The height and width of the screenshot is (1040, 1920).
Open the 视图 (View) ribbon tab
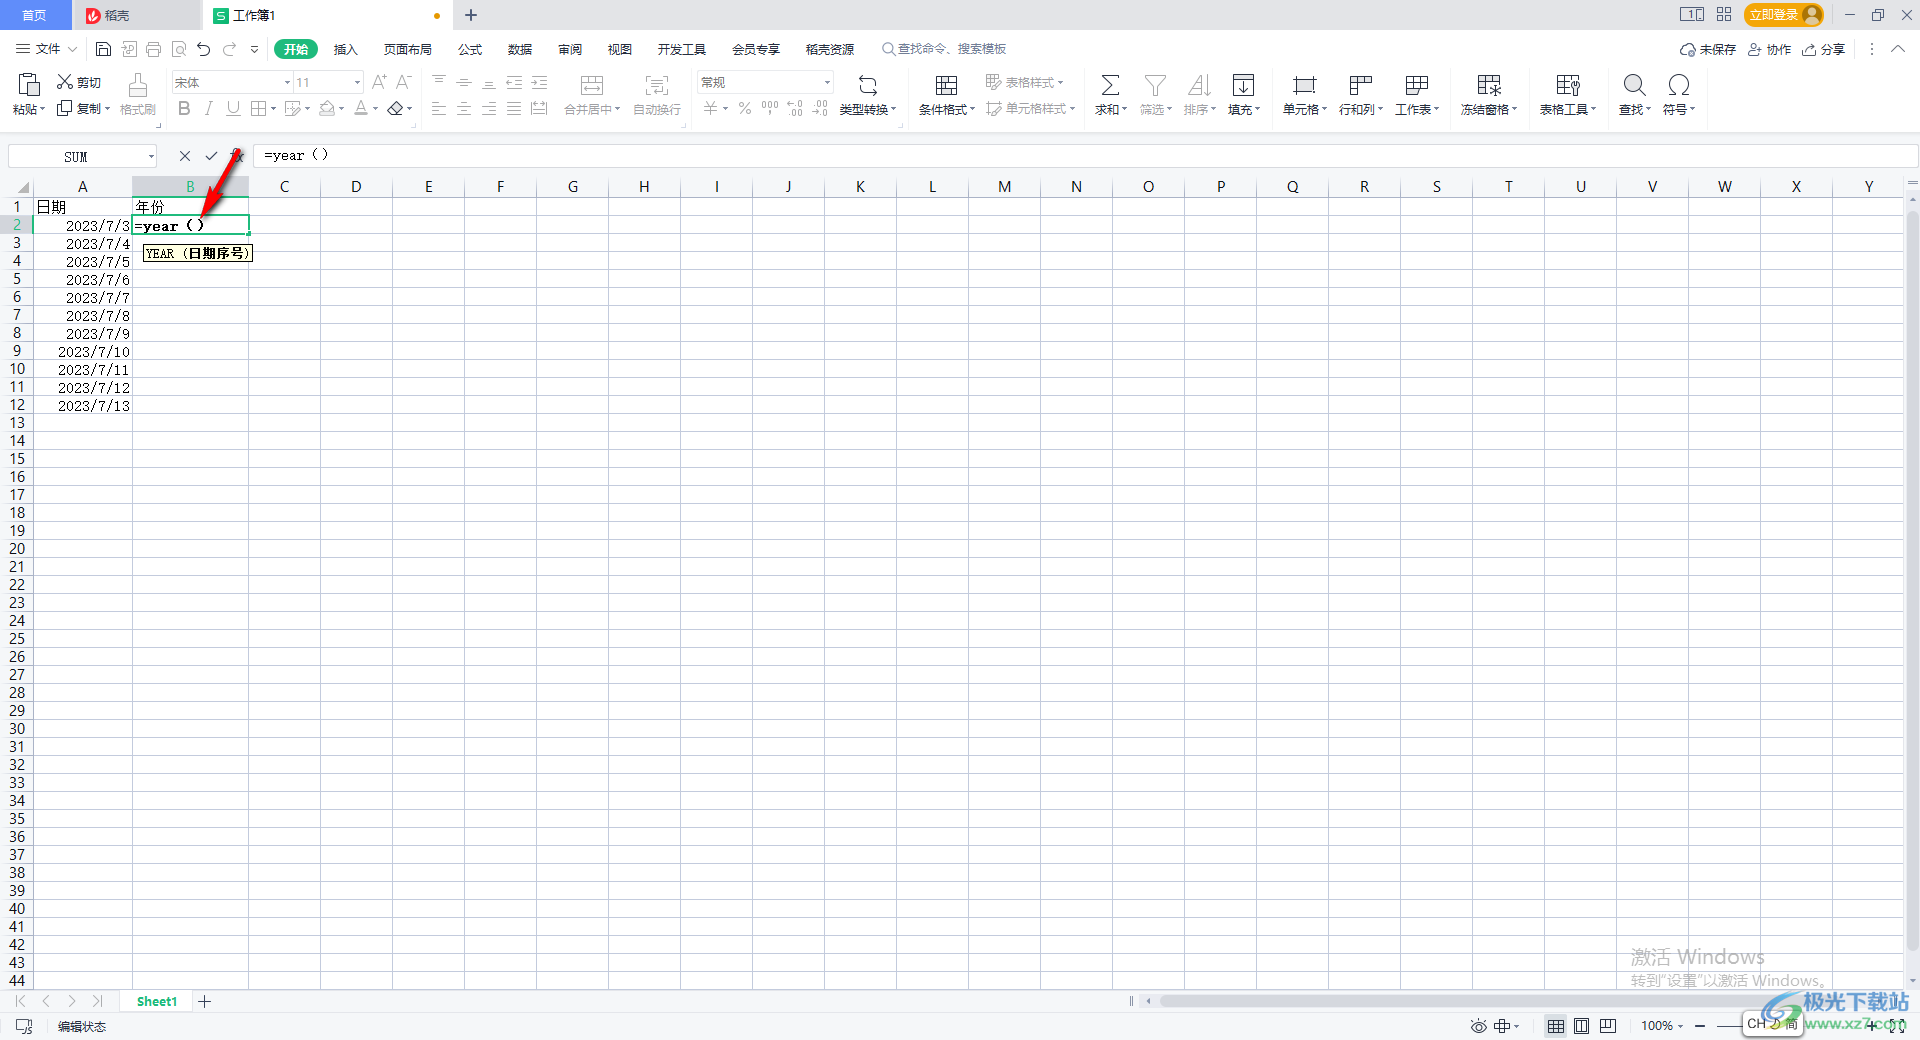[x=619, y=49]
